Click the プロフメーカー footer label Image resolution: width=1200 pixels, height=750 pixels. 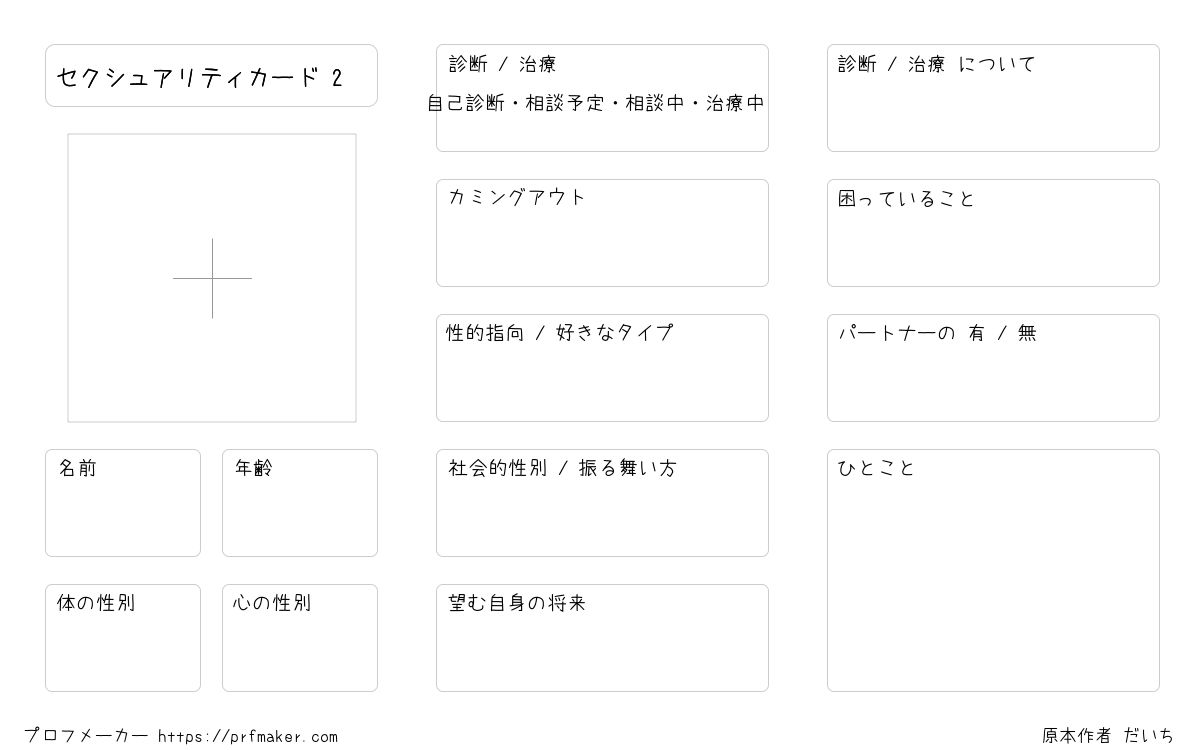pyautogui.click(x=86, y=736)
